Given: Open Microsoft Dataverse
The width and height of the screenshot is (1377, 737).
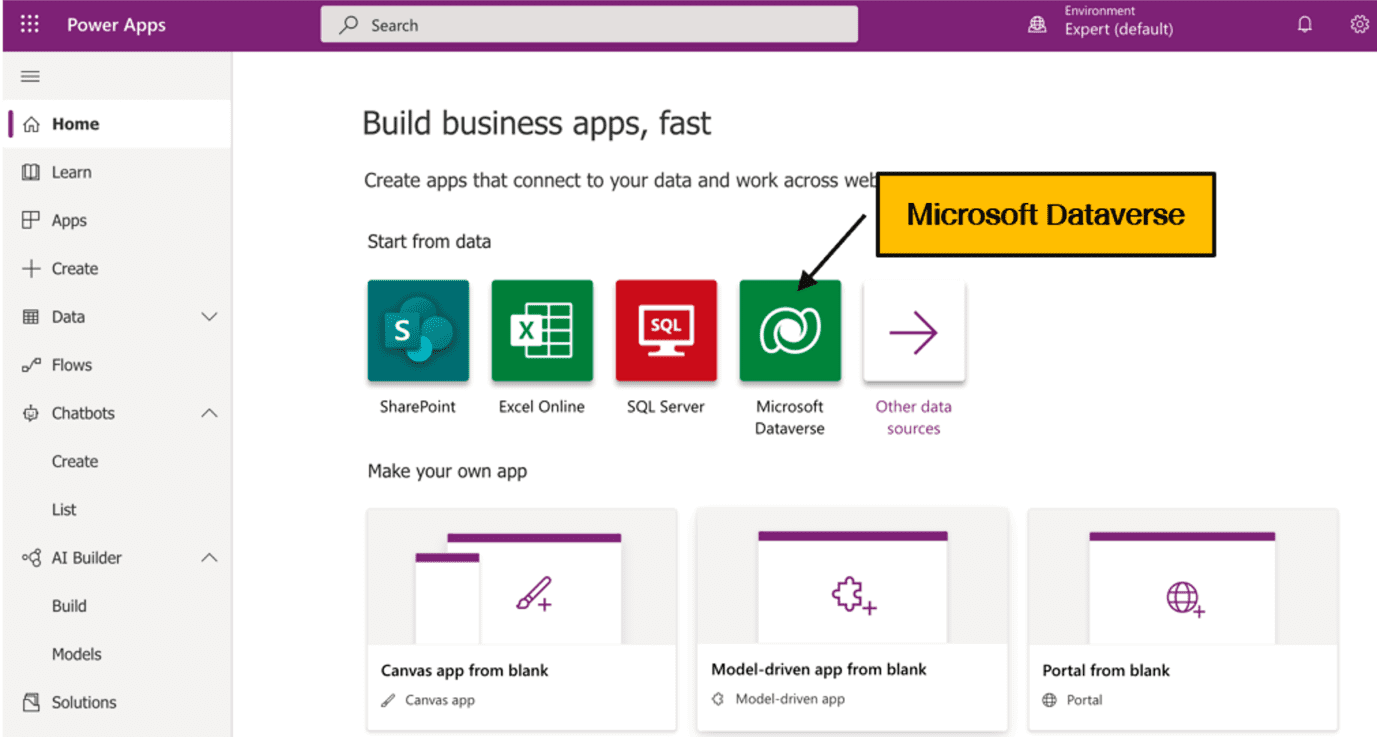Looking at the screenshot, I should point(789,330).
